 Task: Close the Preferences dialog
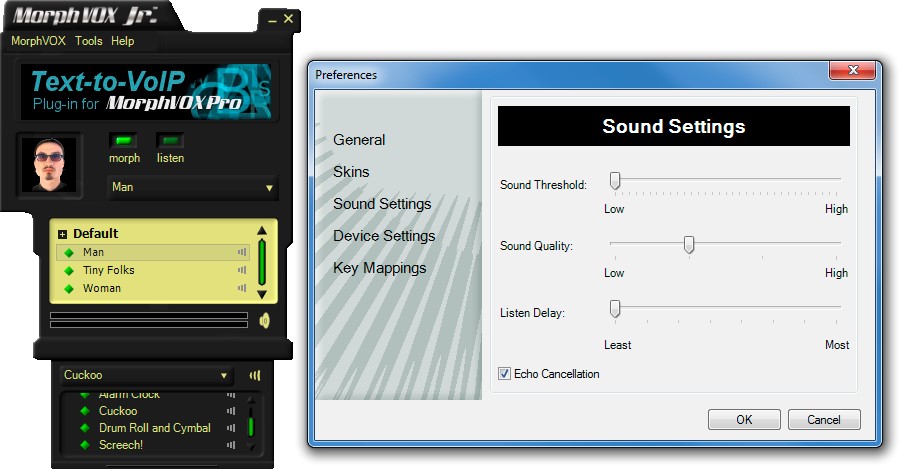853,70
